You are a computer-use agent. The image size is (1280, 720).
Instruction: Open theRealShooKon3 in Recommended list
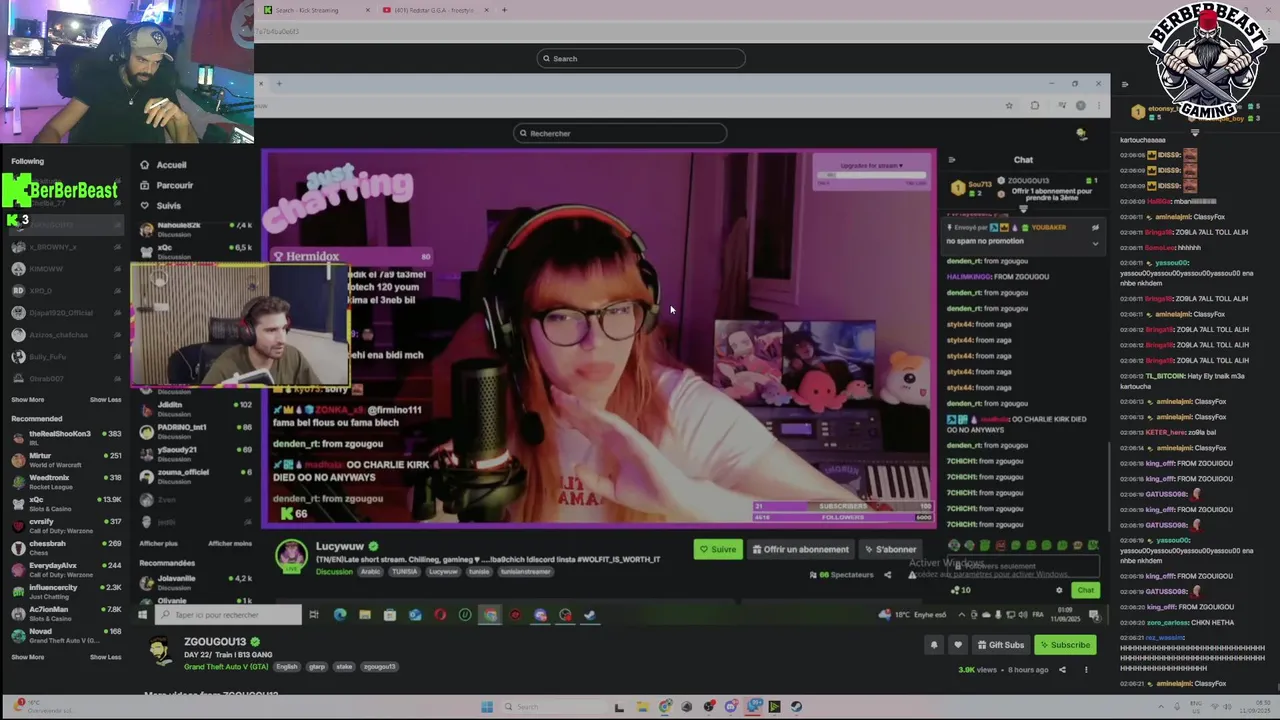click(66, 437)
